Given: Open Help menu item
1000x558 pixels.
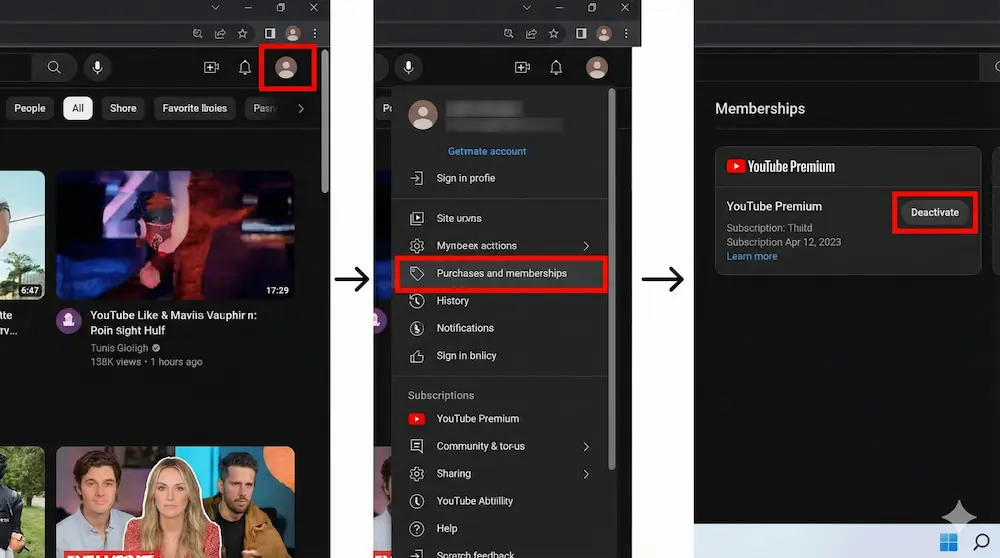Looking at the screenshot, I should [x=501, y=529].
